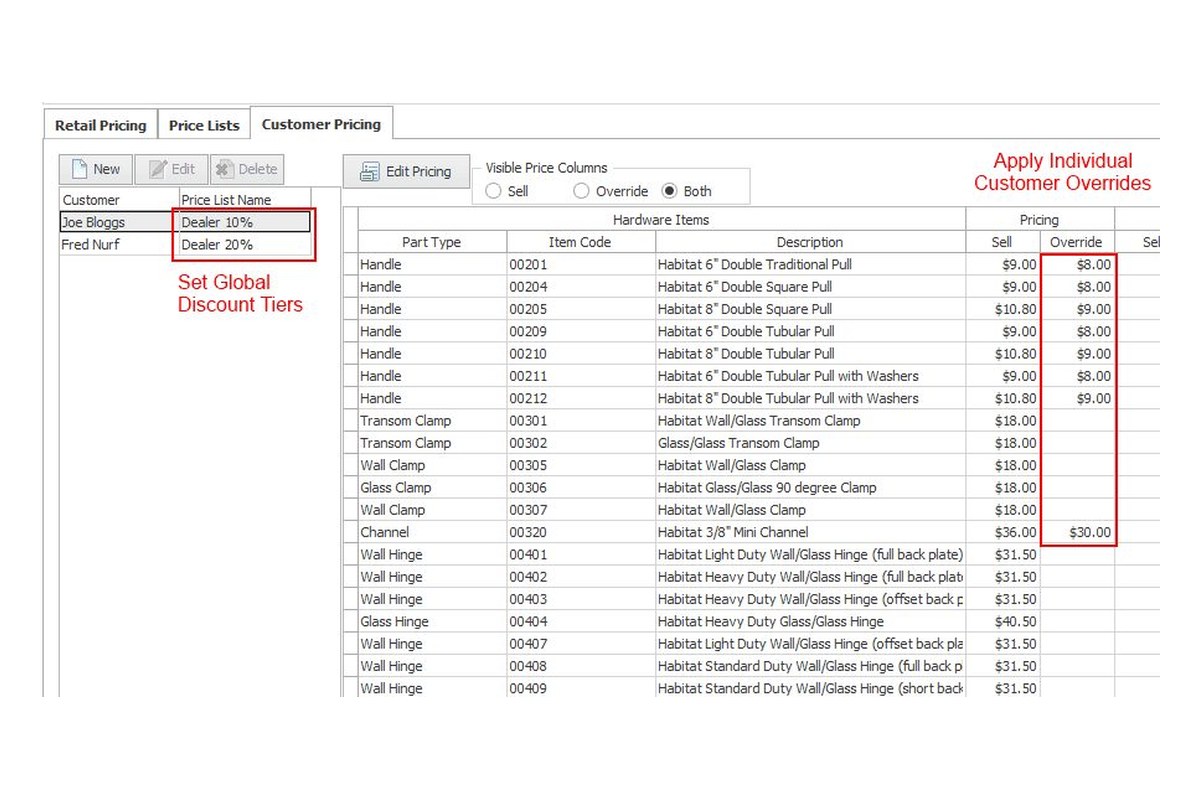The image size is (1200, 800).
Task: Sort by the Part Type column header
Action: 432,242
